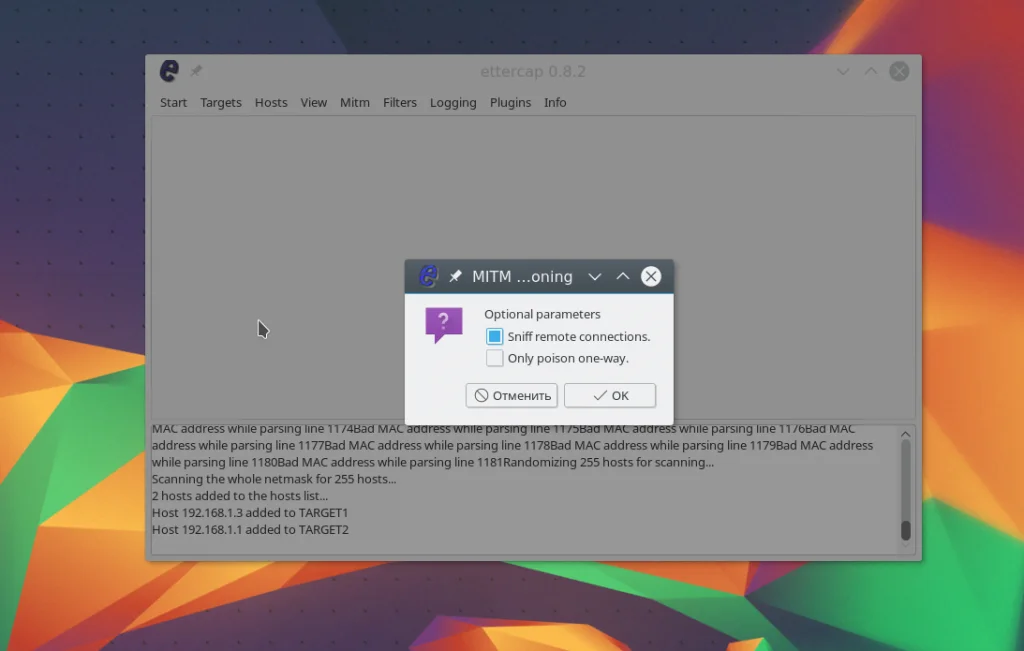Click log line 'Host 192.168.1.3 added to TARGET1'
Screen dimensions: 1024x651
[x=250, y=513]
